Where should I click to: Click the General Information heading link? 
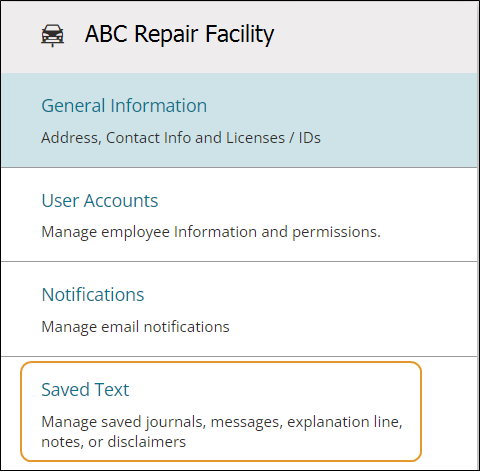point(124,106)
